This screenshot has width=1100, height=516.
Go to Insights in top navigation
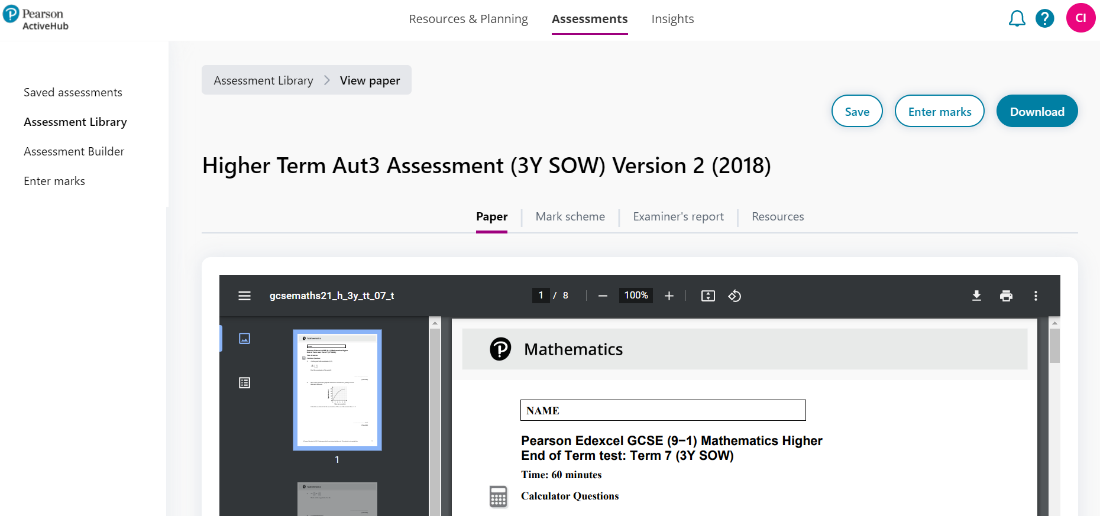pyautogui.click(x=672, y=19)
